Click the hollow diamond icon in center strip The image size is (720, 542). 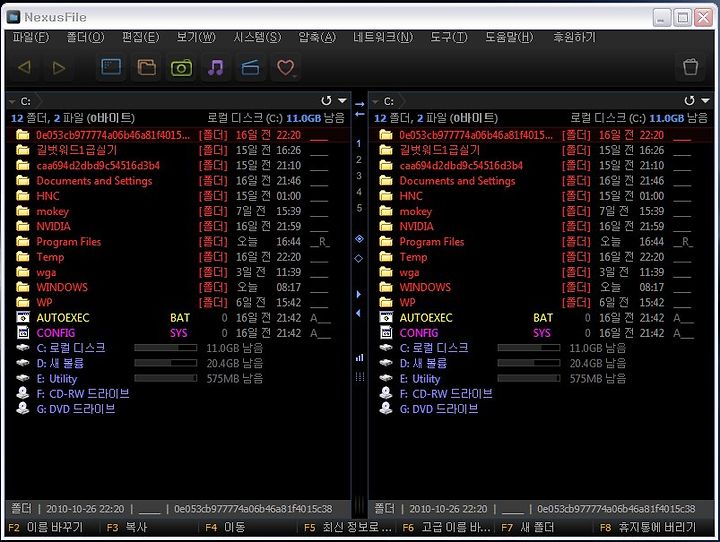359,259
